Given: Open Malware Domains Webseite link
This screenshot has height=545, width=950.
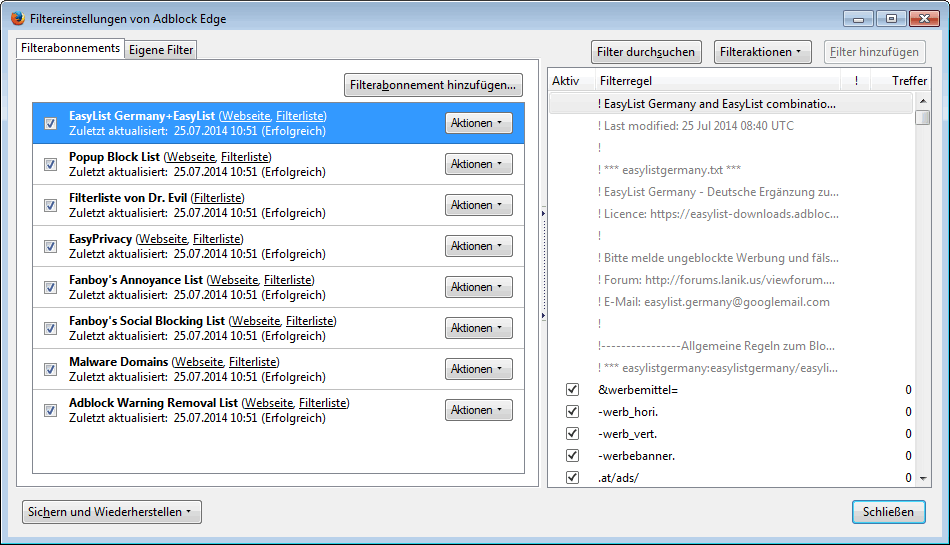Looking at the screenshot, I should [199, 362].
